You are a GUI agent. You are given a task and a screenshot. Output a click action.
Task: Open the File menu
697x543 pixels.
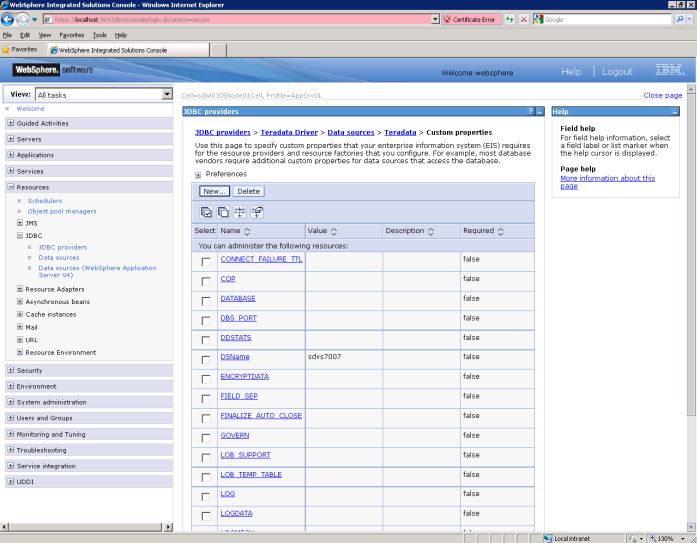tap(7, 35)
